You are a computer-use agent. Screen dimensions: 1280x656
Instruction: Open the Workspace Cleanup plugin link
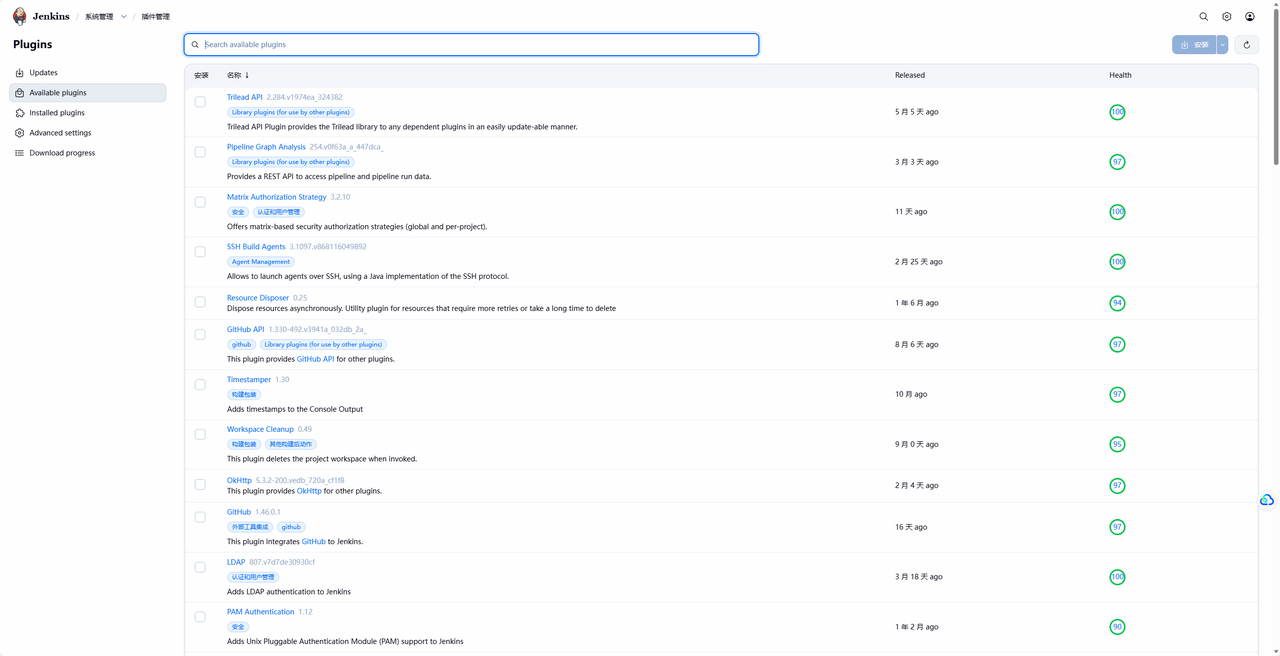point(260,429)
